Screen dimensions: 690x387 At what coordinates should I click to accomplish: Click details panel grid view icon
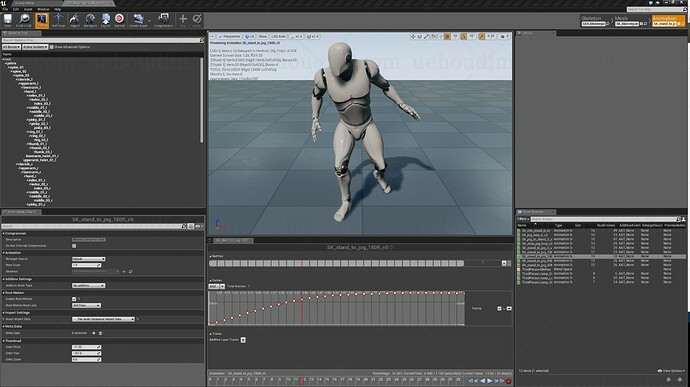[x=191, y=226]
